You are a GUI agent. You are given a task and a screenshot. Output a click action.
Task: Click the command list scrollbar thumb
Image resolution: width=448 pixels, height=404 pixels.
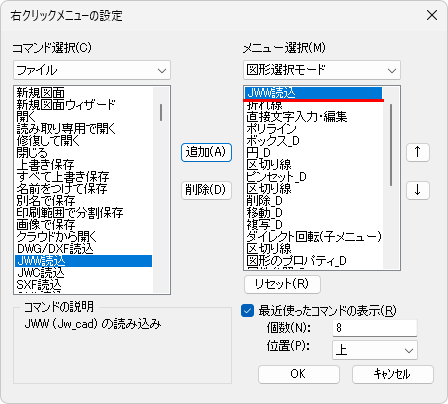(161, 112)
